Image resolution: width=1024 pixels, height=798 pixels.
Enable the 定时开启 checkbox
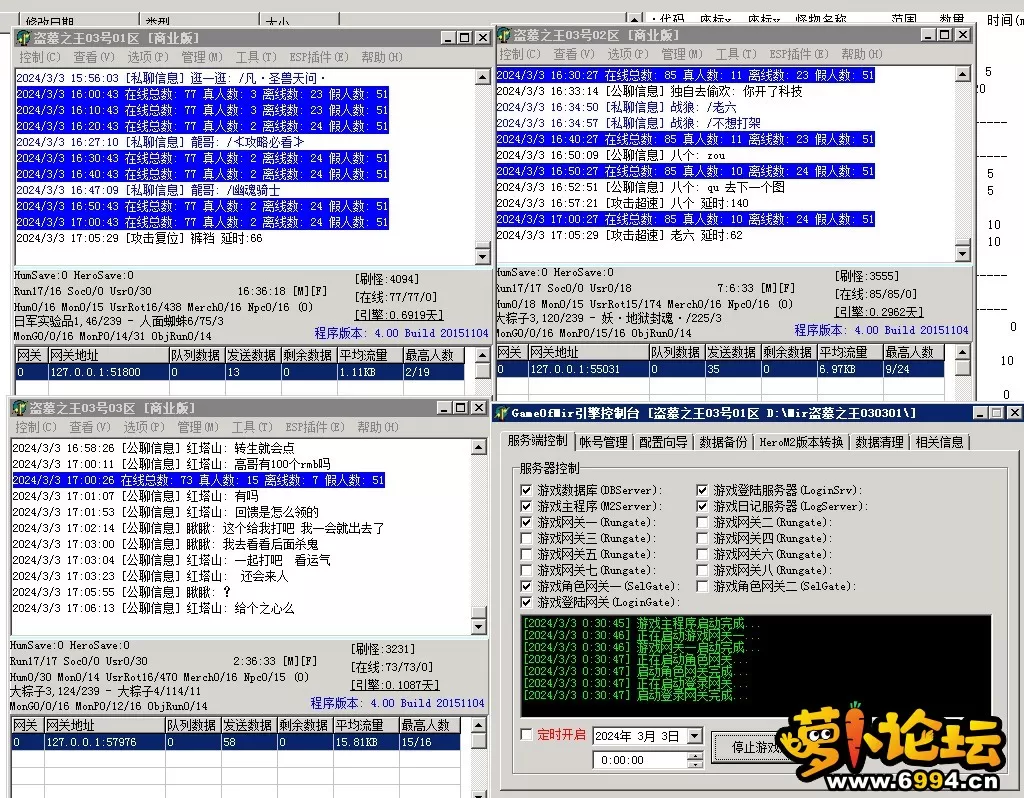(x=526, y=735)
